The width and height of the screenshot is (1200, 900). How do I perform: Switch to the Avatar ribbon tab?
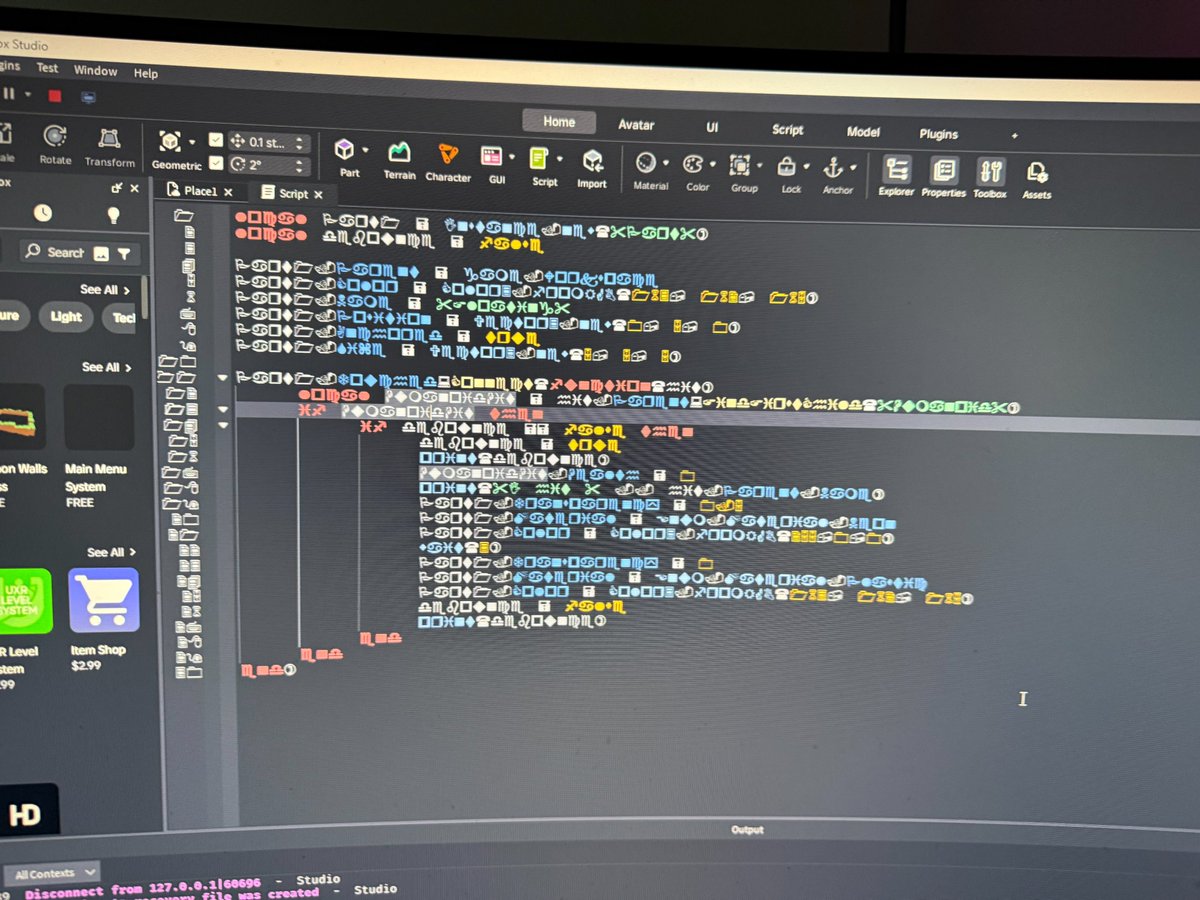pyautogui.click(x=636, y=125)
